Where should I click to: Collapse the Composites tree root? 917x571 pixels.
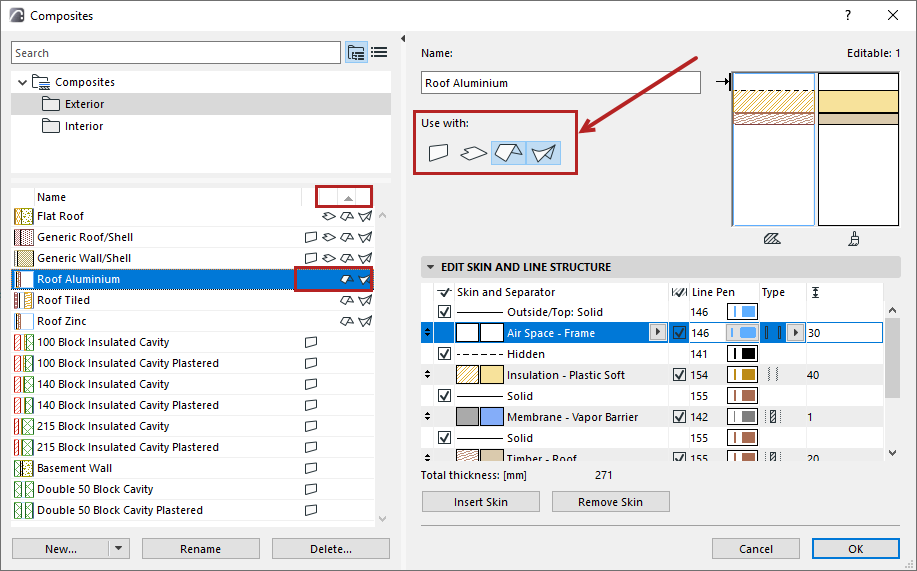(x=22, y=82)
